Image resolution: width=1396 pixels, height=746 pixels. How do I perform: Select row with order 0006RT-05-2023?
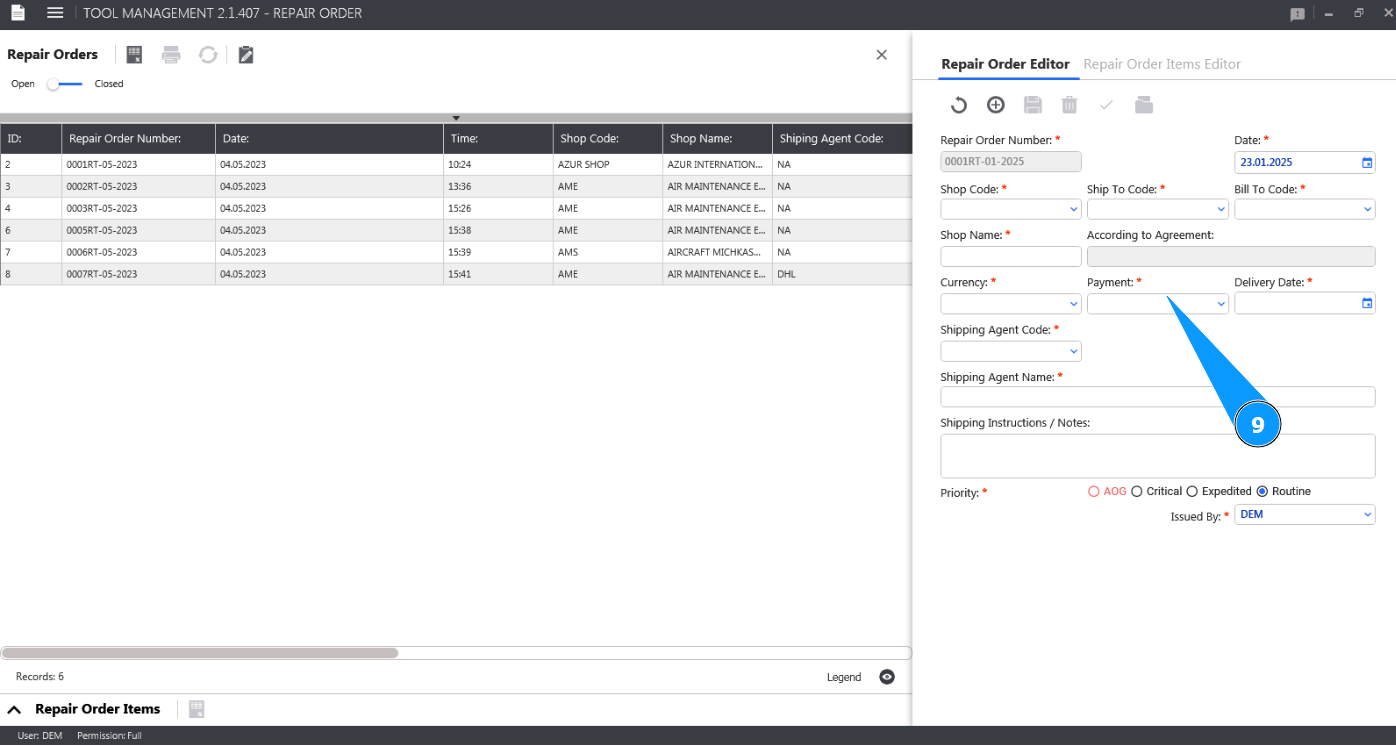point(456,252)
